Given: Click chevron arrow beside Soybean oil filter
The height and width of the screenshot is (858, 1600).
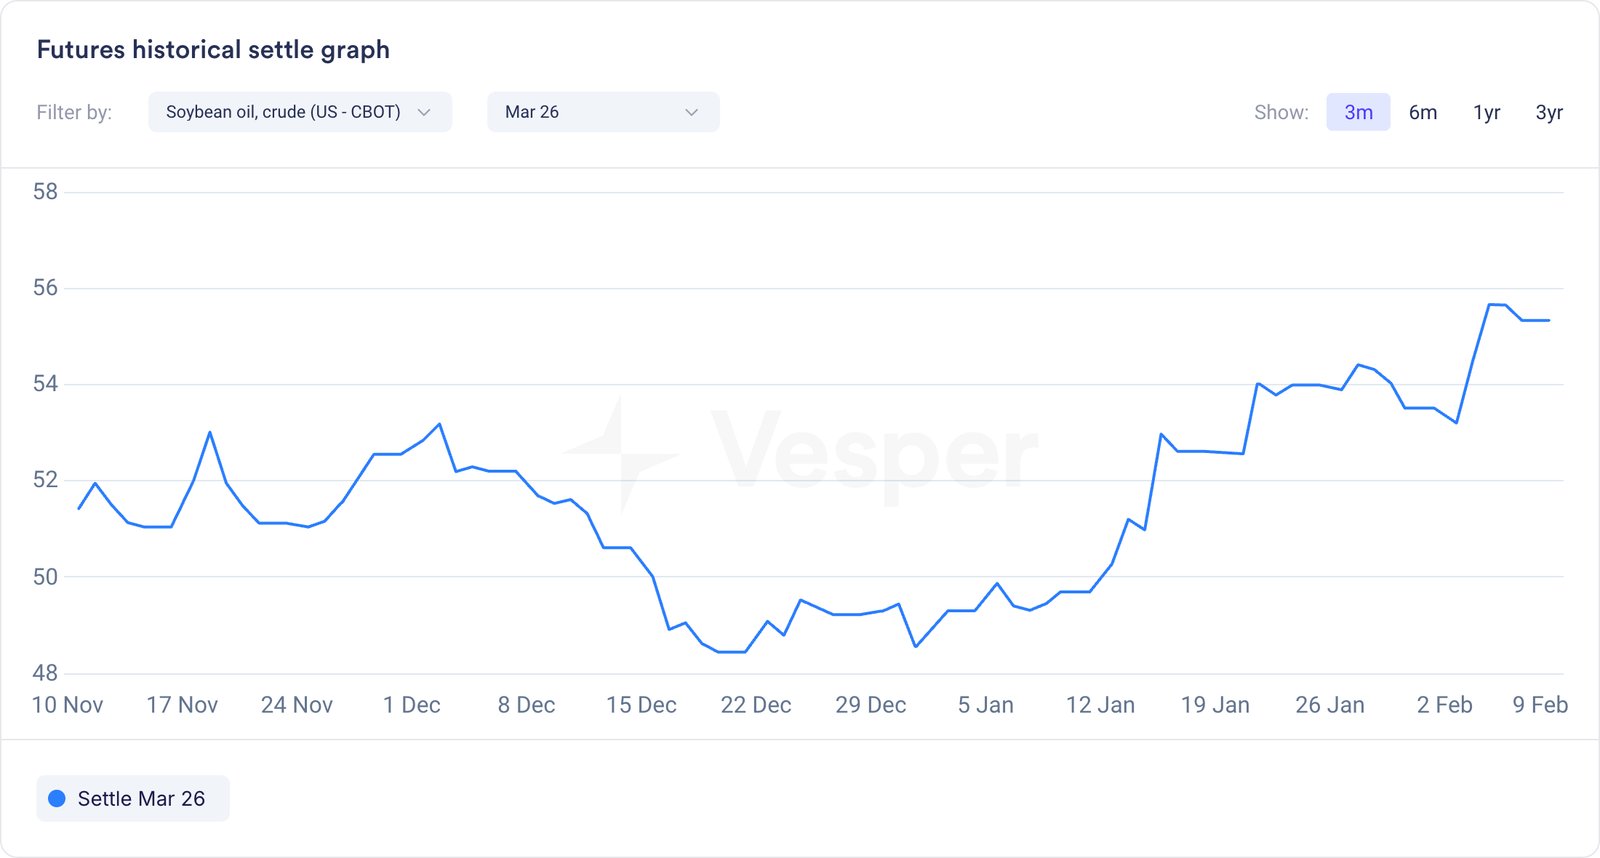Looking at the screenshot, I should [424, 112].
